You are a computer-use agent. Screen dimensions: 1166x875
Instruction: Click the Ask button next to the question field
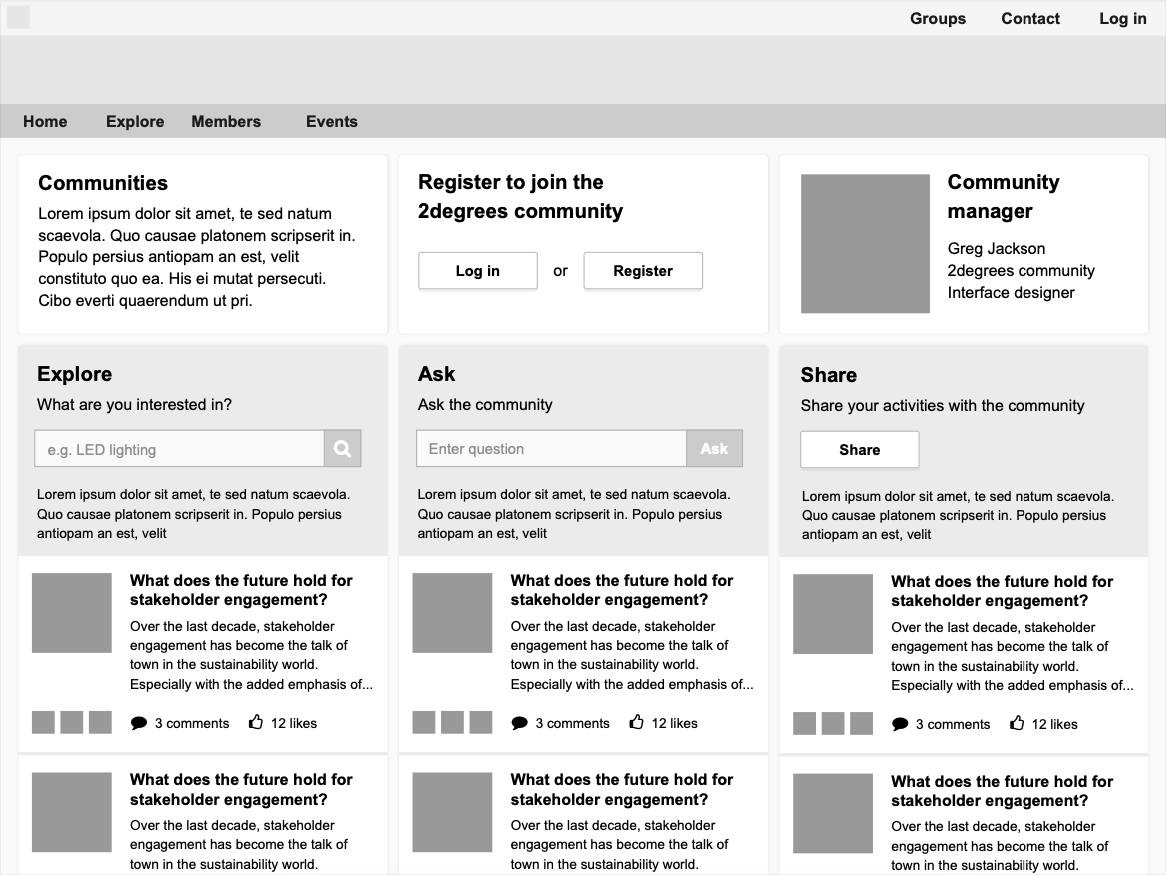[714, 448]
